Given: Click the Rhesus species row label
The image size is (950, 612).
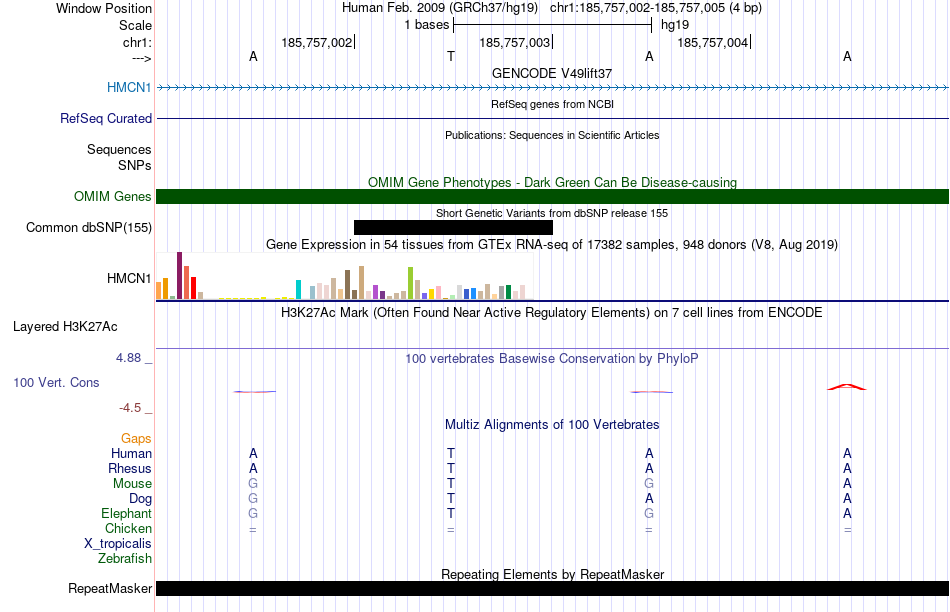Looking at the screenshot, I should click(130, 468).
